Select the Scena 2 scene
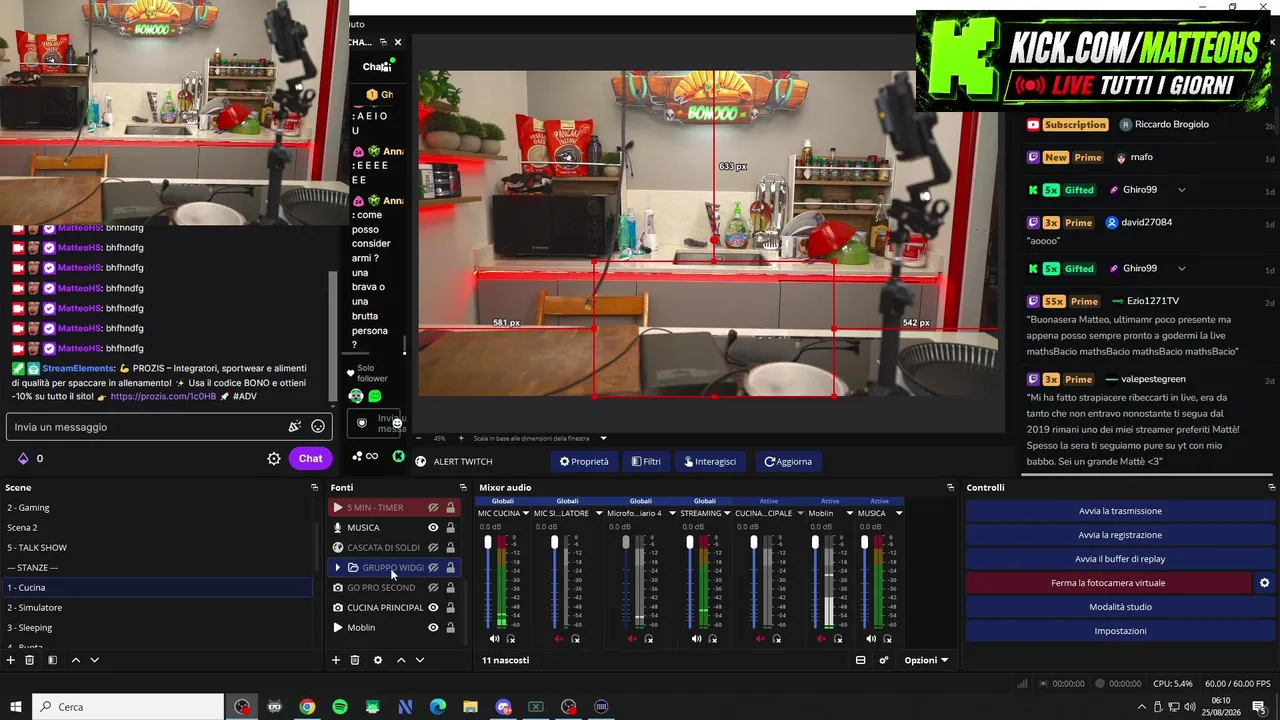Screen dimensions: 1280x720 tap(157, 527)
